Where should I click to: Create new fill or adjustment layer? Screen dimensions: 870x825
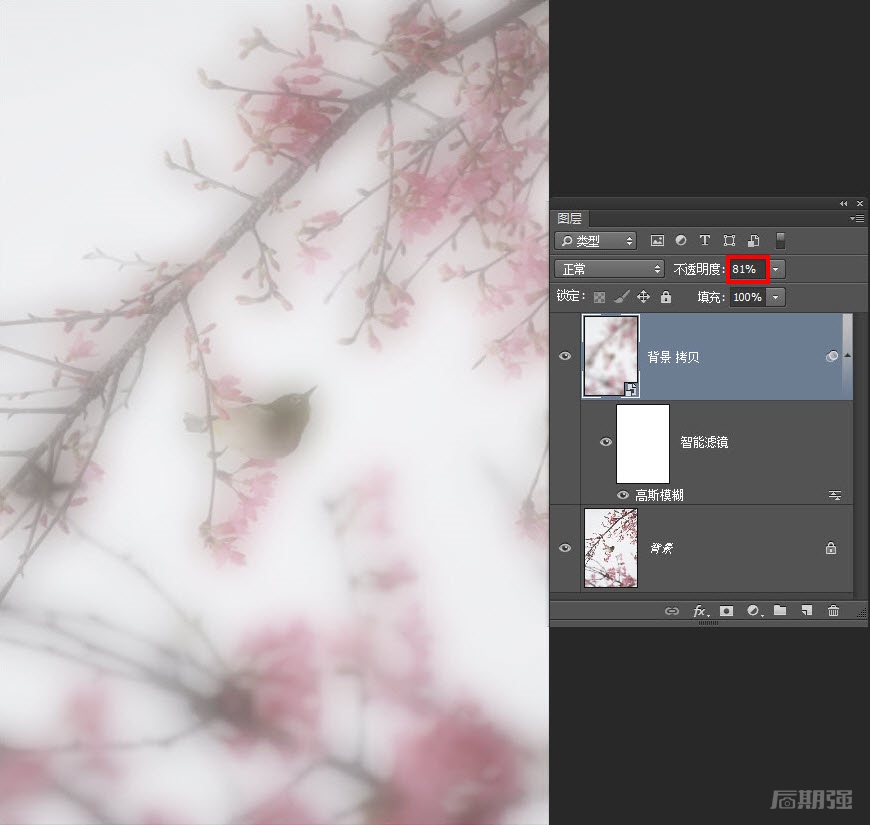point(753,611)
